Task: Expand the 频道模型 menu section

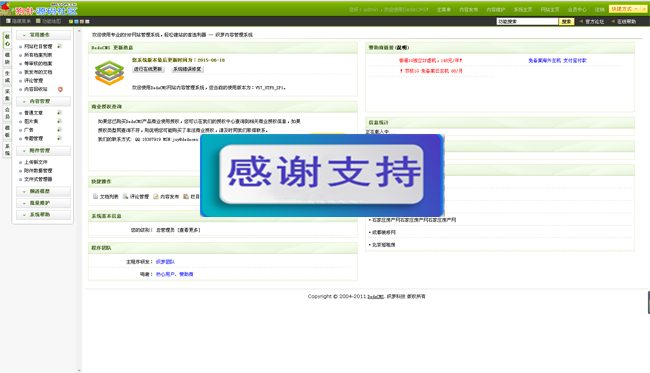Action: (x=44, y=191)
